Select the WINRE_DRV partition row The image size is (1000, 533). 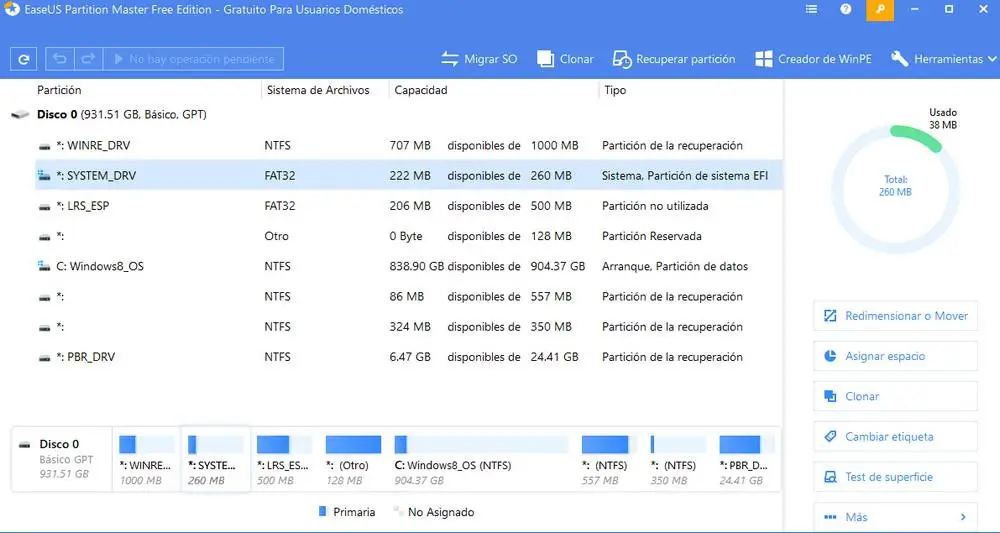click(x=408, y=145)
